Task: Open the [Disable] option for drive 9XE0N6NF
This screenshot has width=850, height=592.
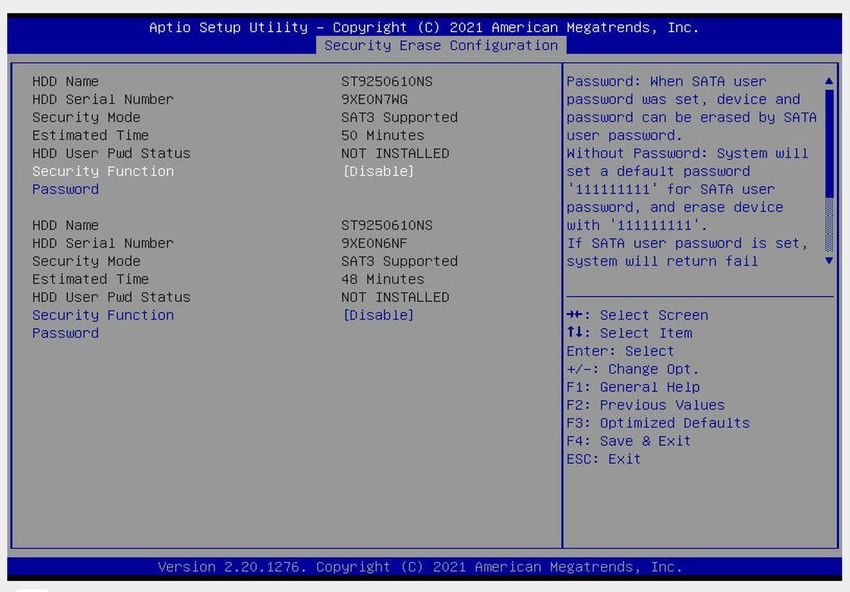Action: [x=378, y=315]
